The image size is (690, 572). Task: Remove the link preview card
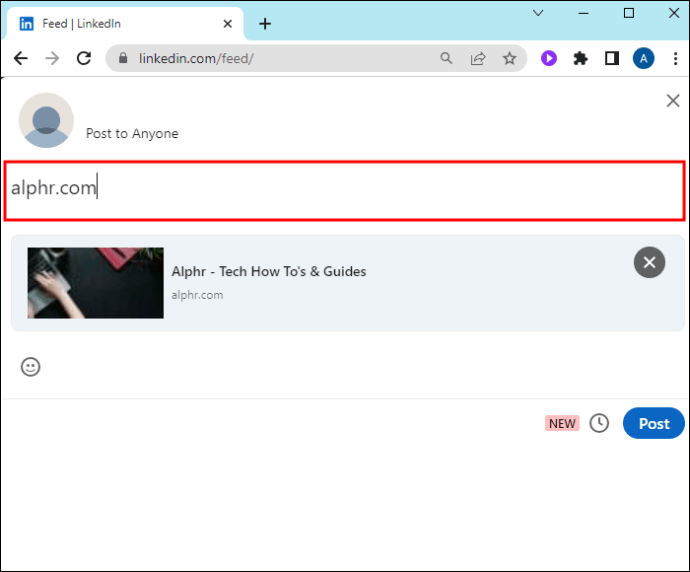click(649, 263)
